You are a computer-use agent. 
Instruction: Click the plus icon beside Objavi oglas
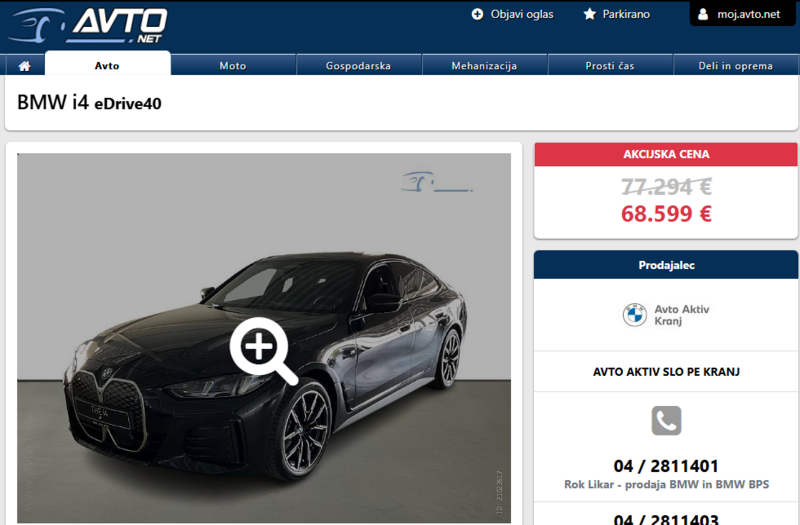pyautogui.click(x=477, y=14)
